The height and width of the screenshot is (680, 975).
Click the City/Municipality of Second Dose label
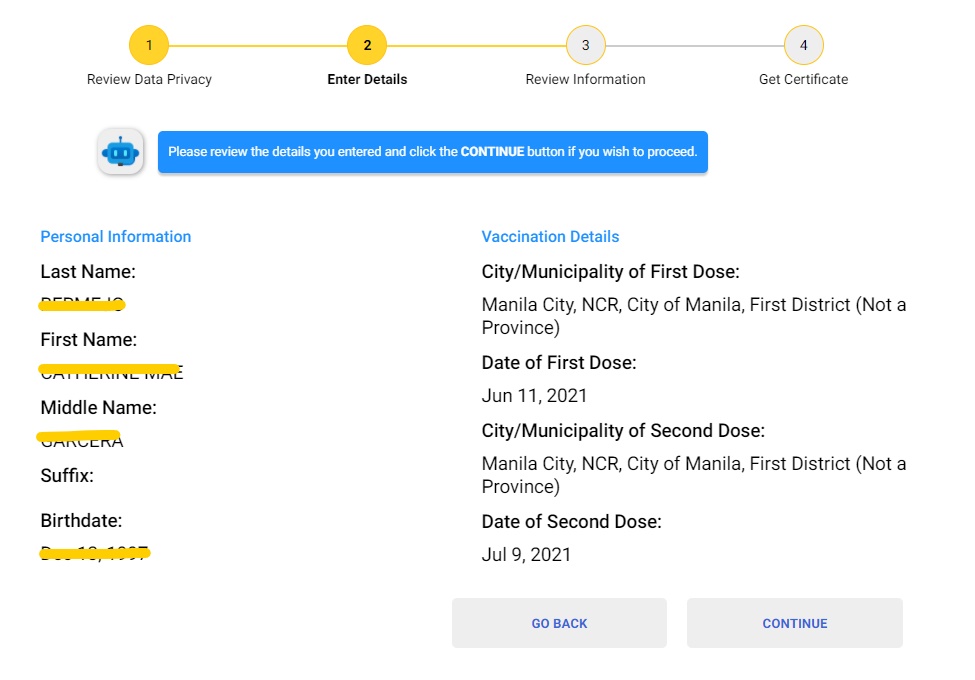pos(622,431)
